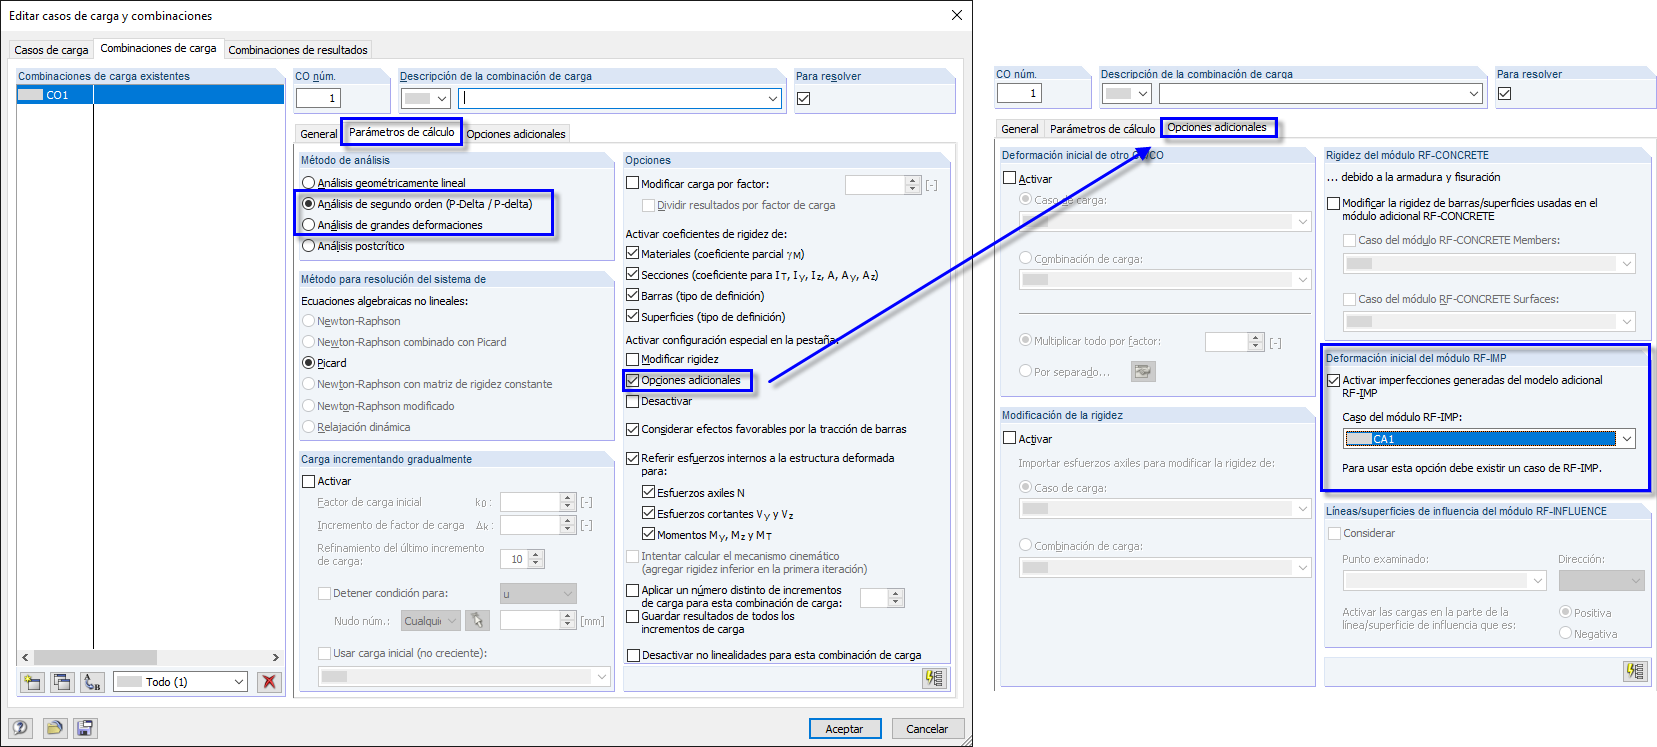The height and width of the screenshot is (747, 1657).
Task: Load saved default settings folder icon
Action: 54,728
